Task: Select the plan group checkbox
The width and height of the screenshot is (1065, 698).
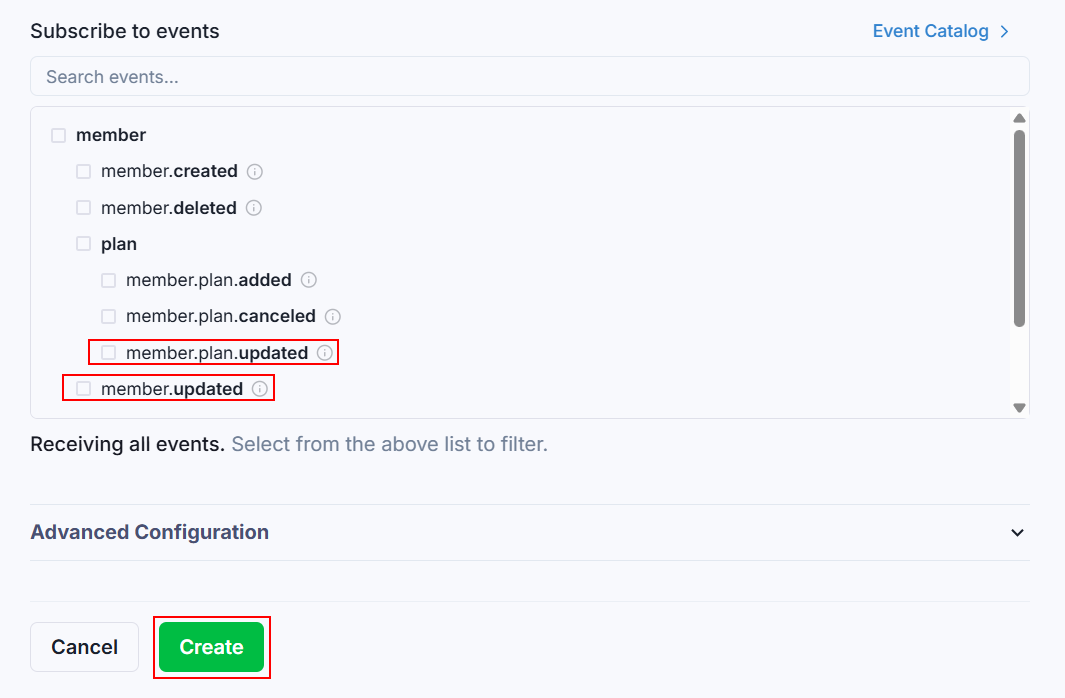Action: 84,244
